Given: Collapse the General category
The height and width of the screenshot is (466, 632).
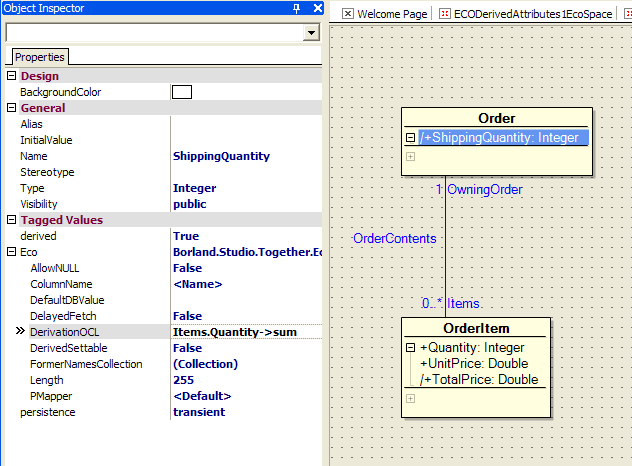Looking at the screenshot, I should (12, 108).
